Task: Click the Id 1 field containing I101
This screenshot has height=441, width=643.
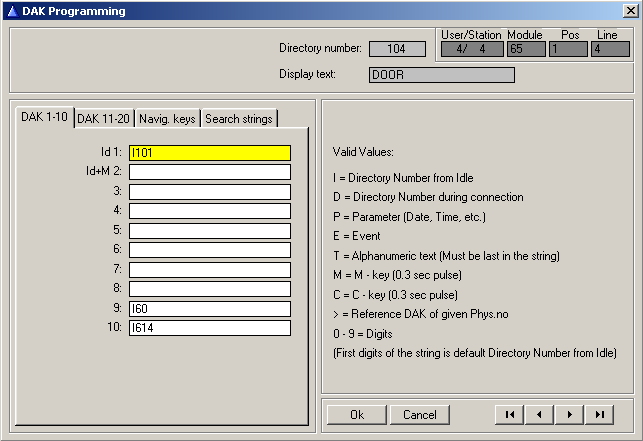Action: click(209, 153)
